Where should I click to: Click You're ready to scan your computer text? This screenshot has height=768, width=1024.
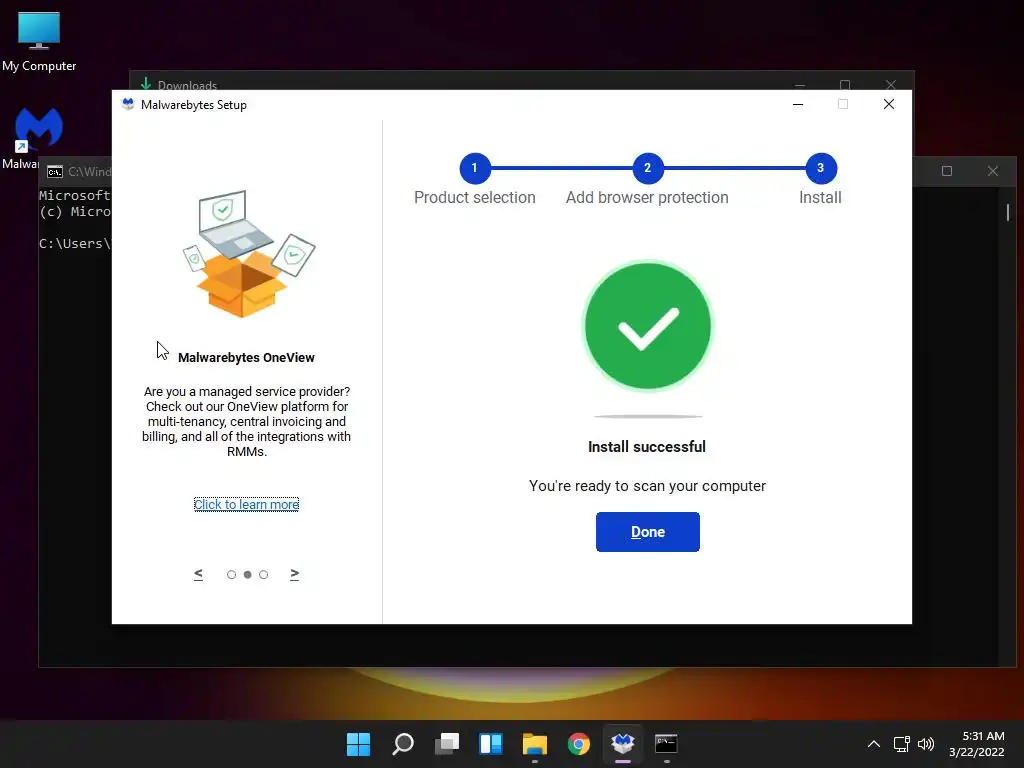click(647, 486)
